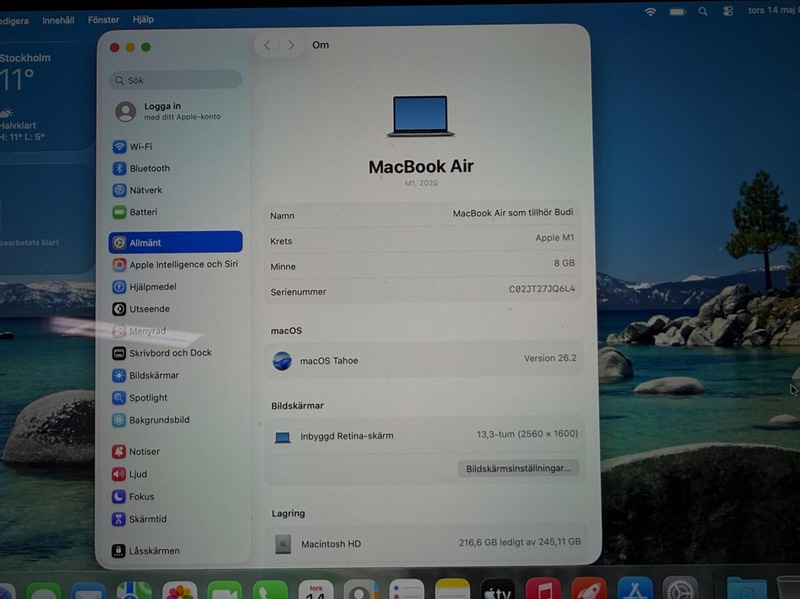Open App Store in the Dock
This screenshot has width=800, height=599.
[x=635, y=588]
